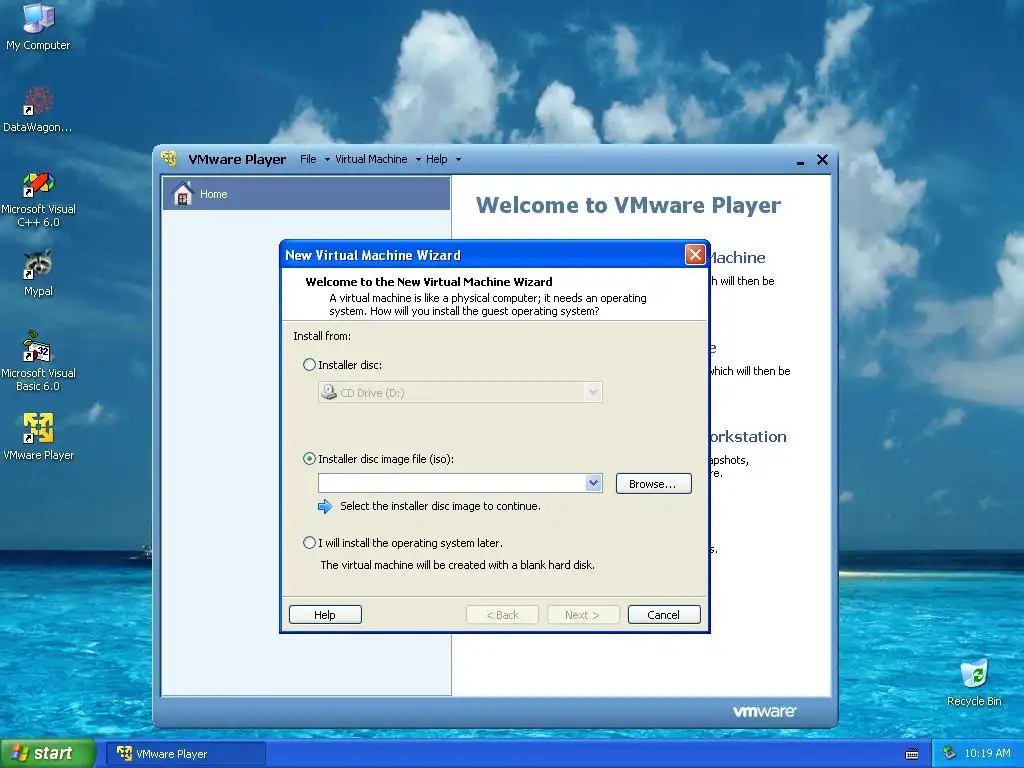Screen dimensions: 1024x768
Task: Click the 10:19 AM system clock
Action: [987, 753]
